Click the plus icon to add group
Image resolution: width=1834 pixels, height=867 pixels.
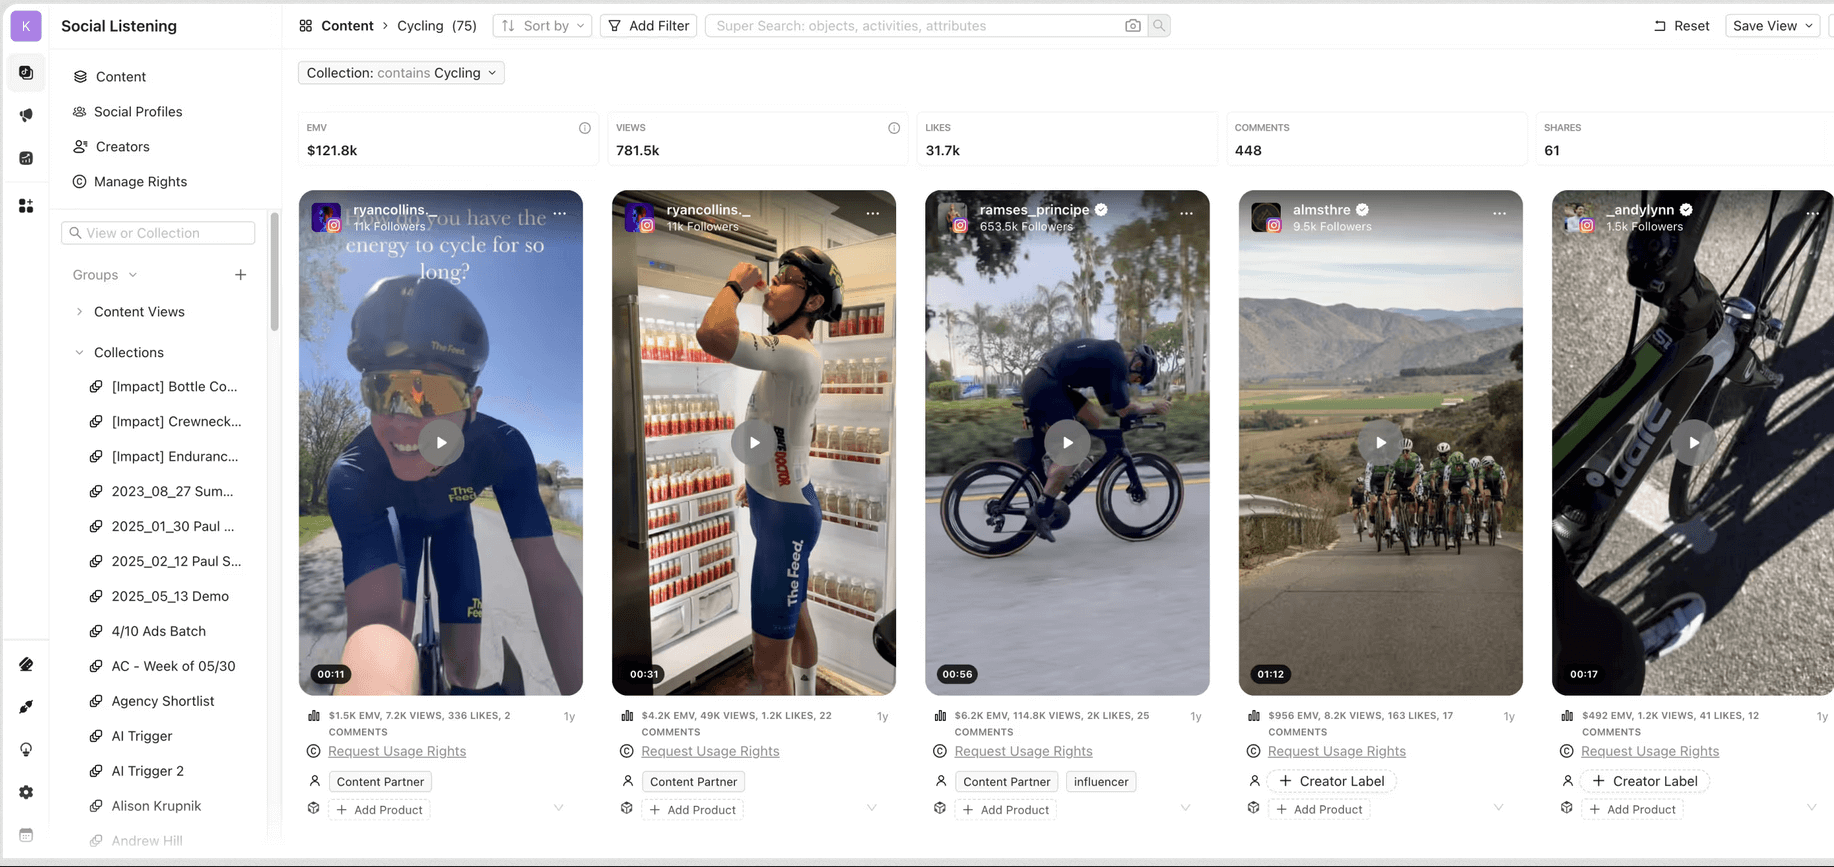tap(240, 275)
